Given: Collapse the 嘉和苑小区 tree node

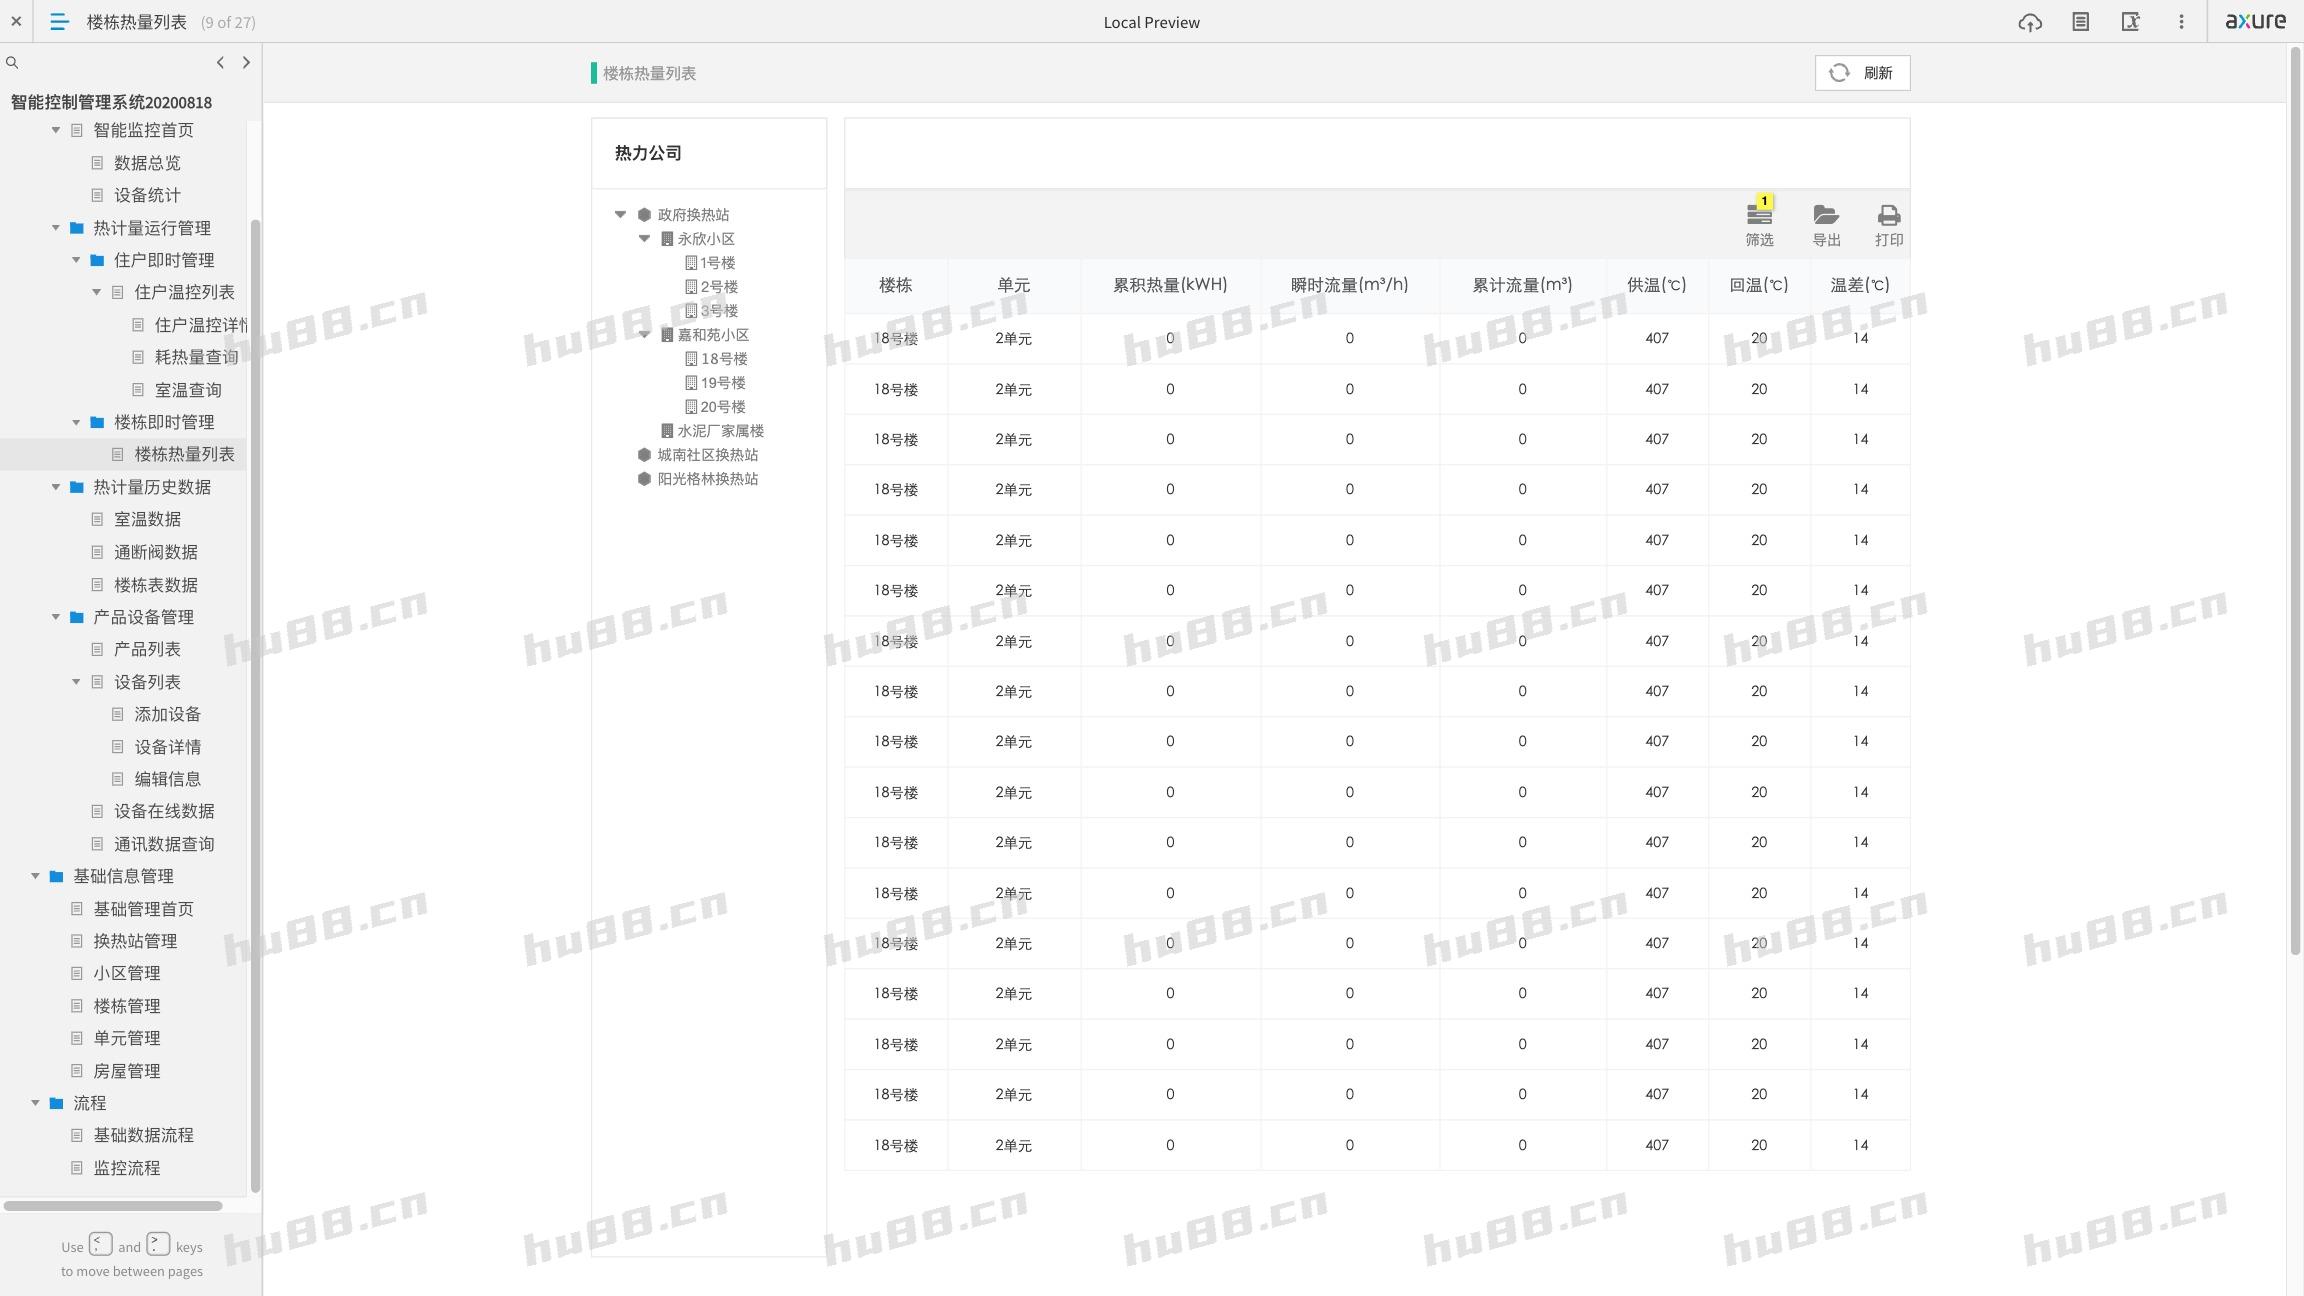Looking at the screenshot, I should (644, 335).
